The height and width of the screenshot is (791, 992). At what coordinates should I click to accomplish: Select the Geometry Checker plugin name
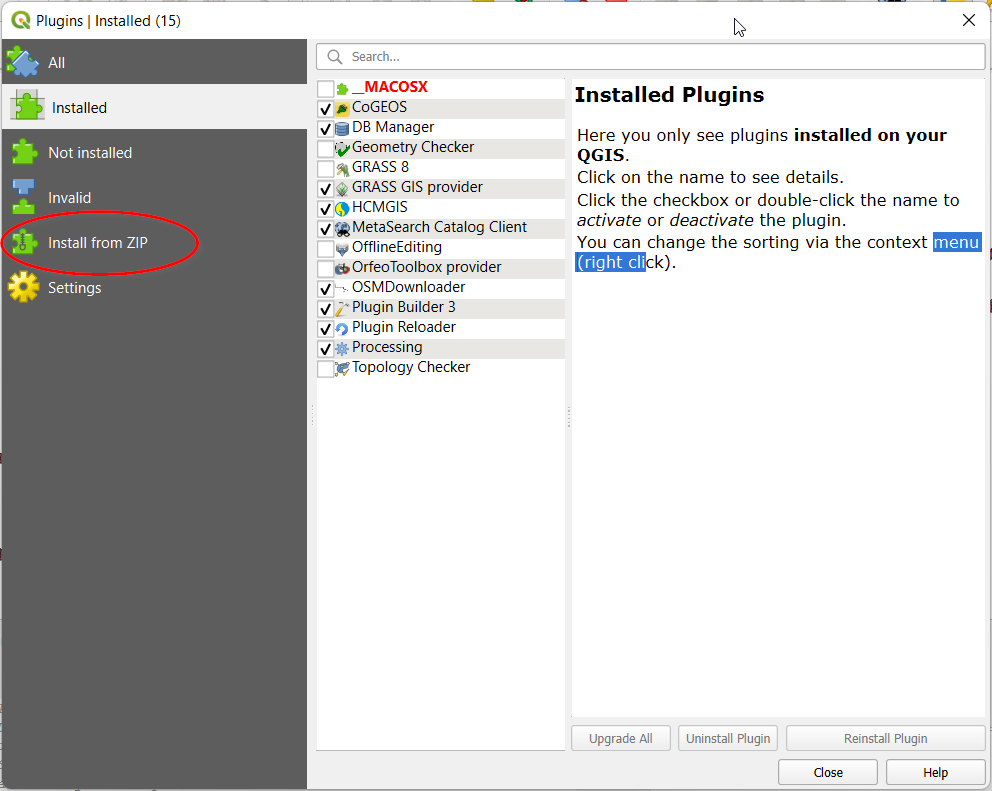coord(412,147)
